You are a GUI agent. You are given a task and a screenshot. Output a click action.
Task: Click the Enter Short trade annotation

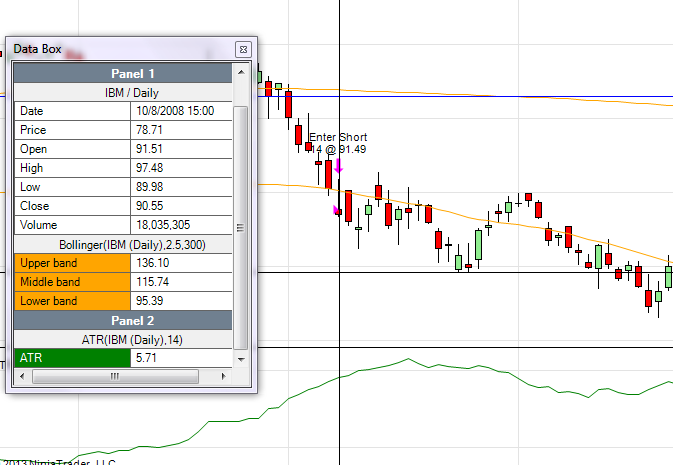(338, 143)
